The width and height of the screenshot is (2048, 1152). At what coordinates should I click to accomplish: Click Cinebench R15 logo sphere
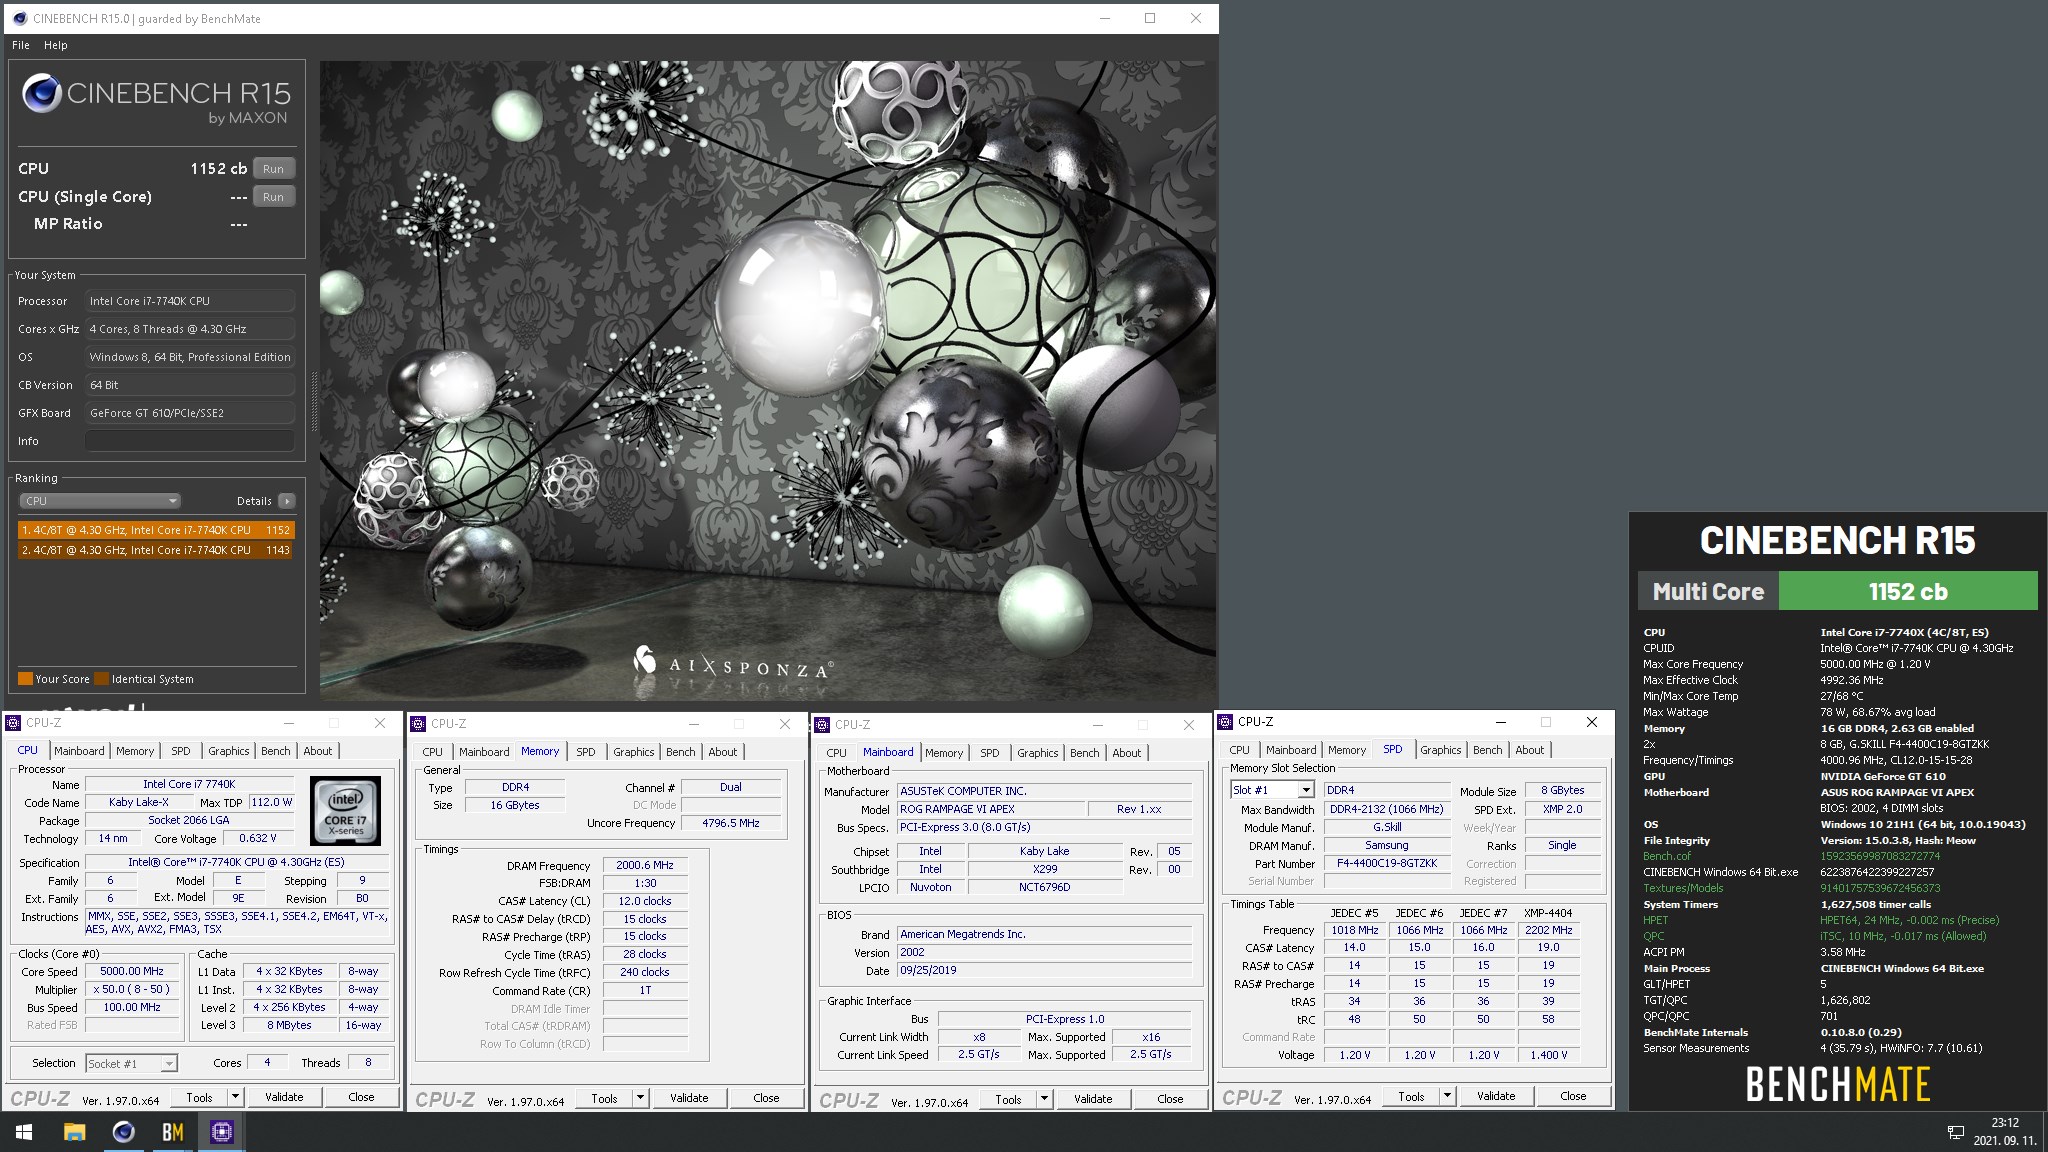(42, 94)
